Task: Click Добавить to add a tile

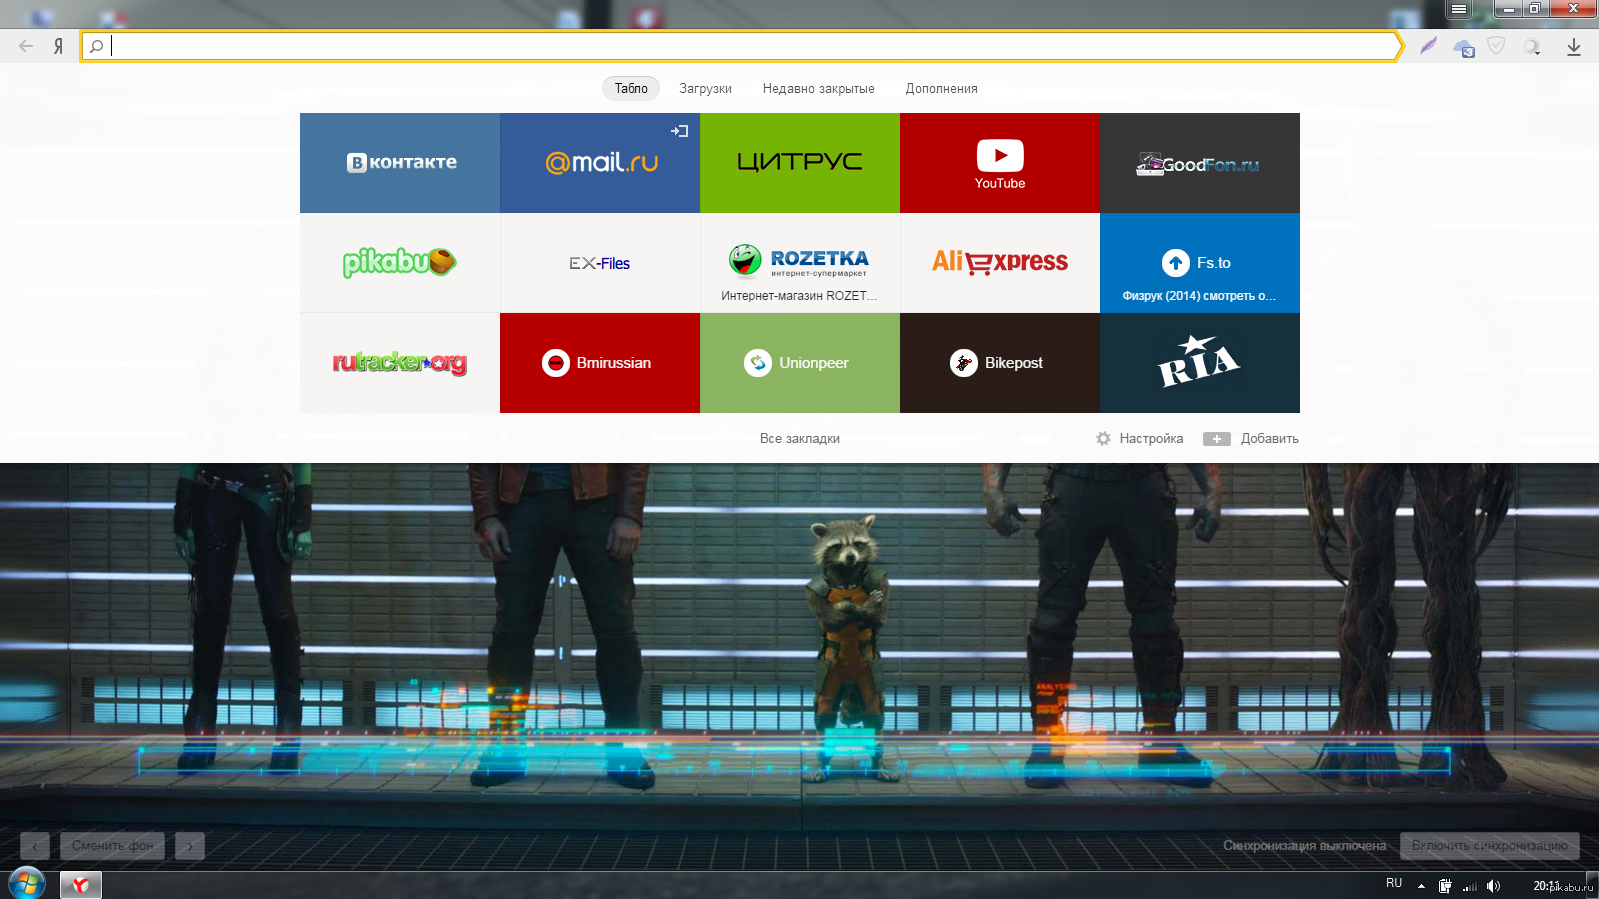Action: click(x=1251, y=438)
